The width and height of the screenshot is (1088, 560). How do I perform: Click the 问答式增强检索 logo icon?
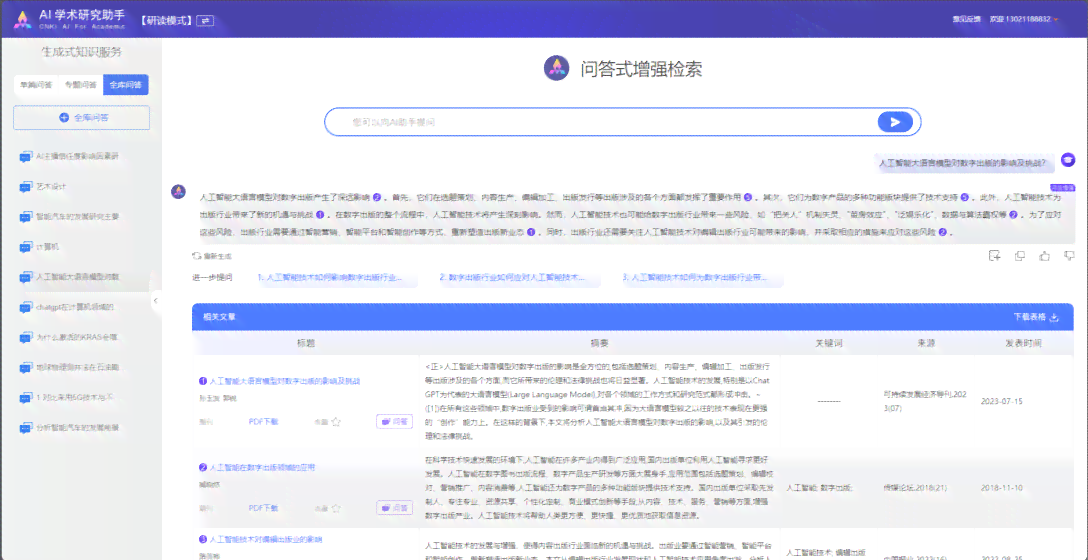(x=556, y=68)
